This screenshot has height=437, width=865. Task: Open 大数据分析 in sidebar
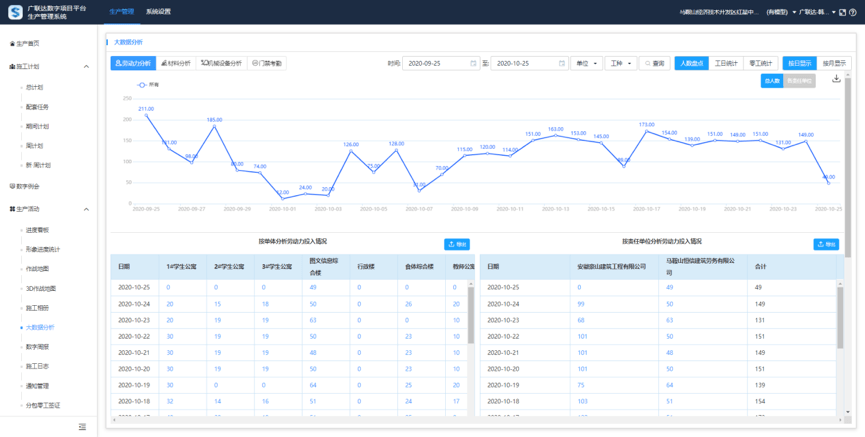(40, 327)
